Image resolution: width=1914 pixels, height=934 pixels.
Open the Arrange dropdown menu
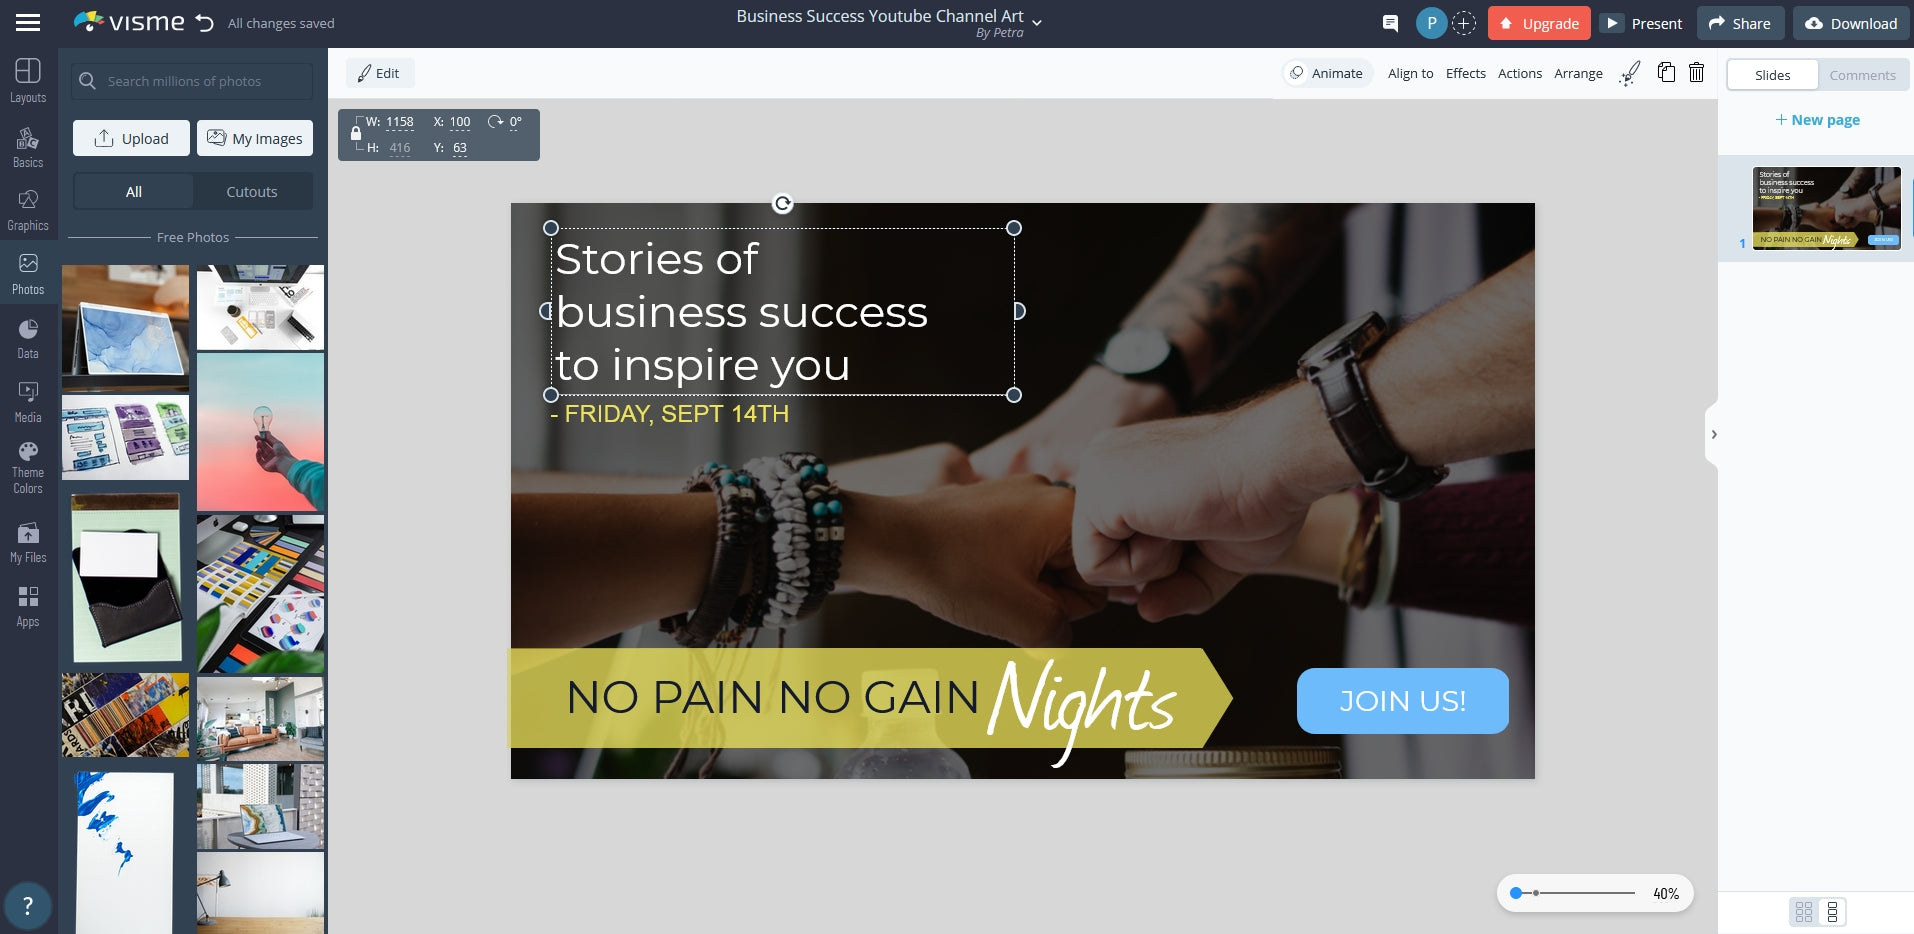[x=1578, y=73]
